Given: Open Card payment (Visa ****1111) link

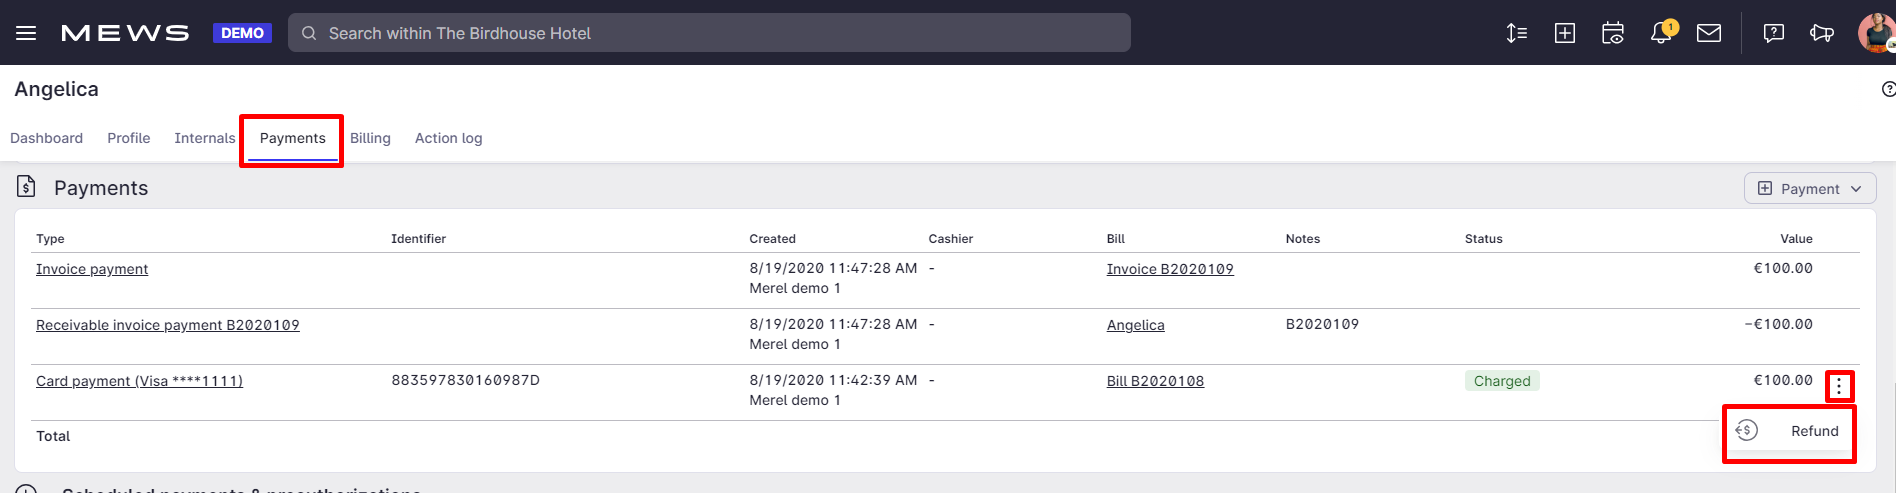Looking at the screenshot, I should point(139,381).
